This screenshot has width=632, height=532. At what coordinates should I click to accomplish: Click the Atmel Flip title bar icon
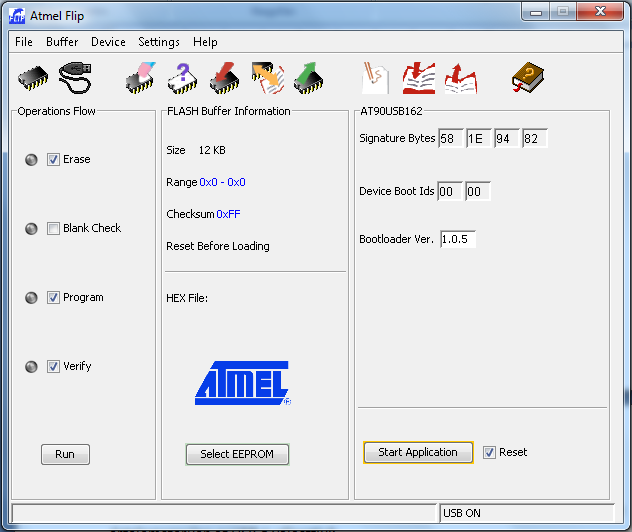coord(17,16)
